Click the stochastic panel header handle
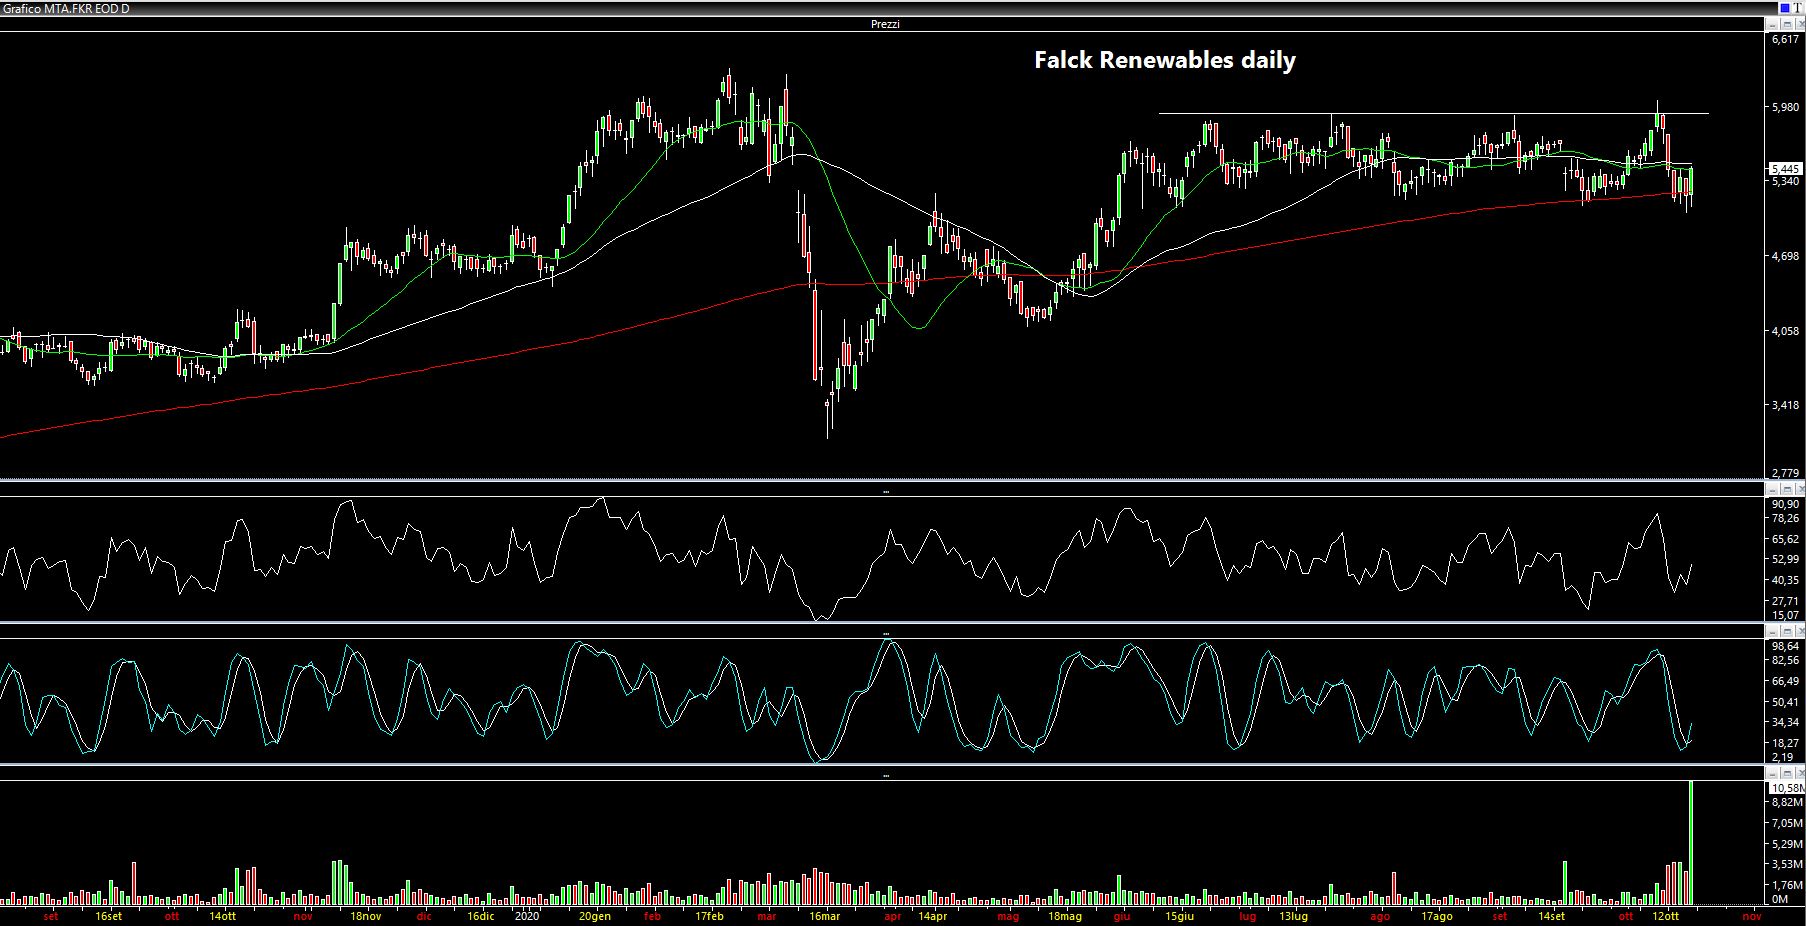This screenshot has width=1806, height=926. click(x=886, y=634)
